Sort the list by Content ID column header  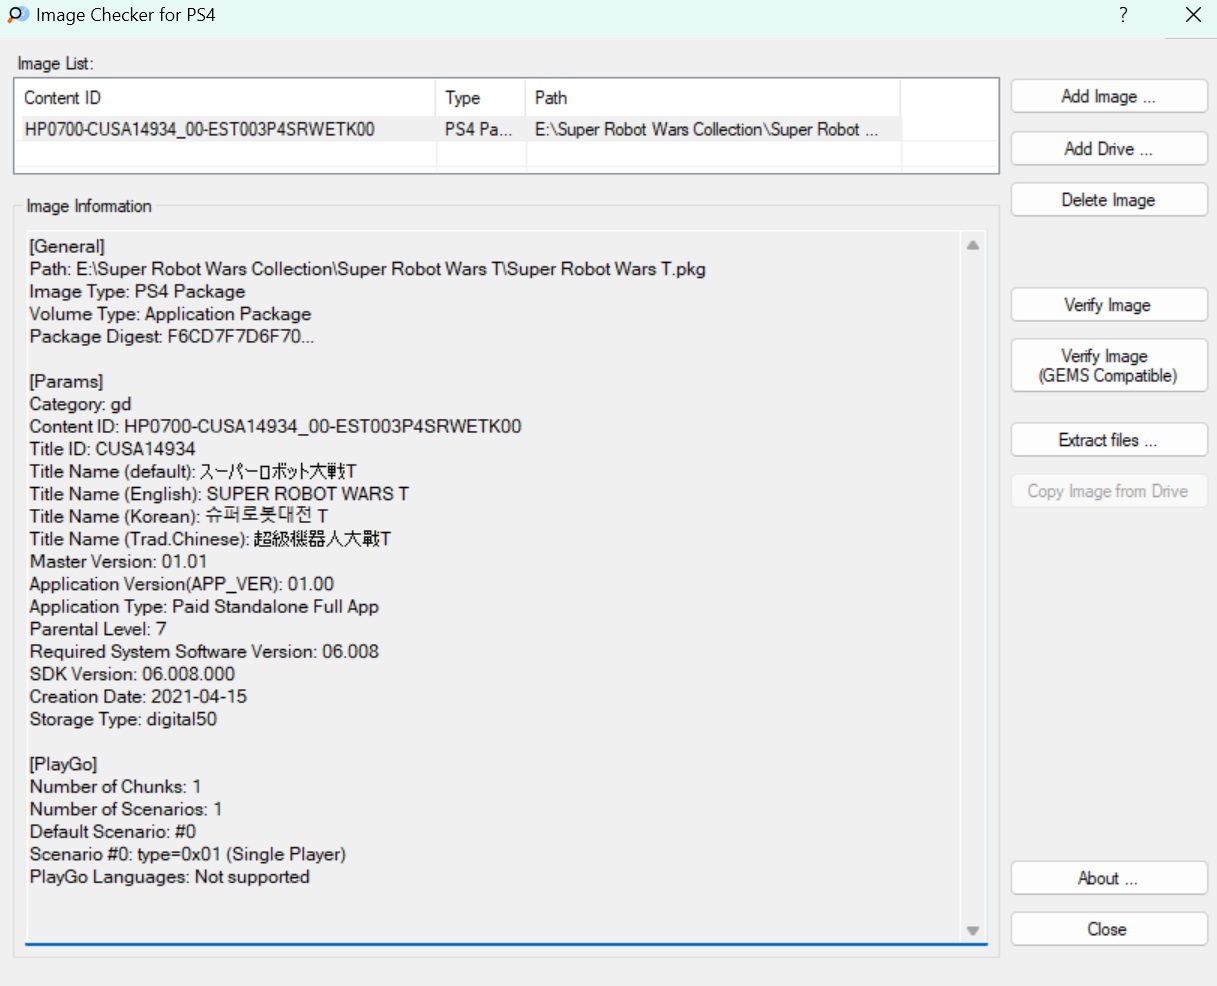pyautogui.click(x=225, y=98)
